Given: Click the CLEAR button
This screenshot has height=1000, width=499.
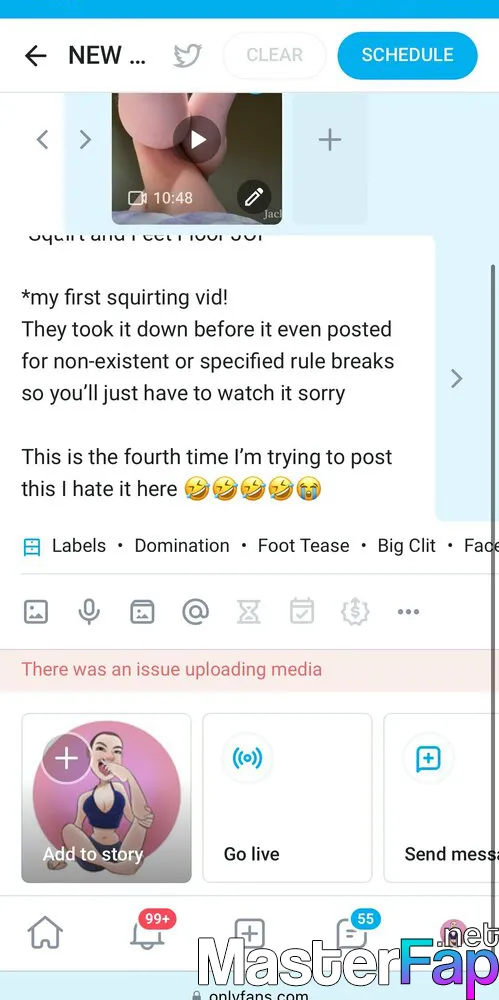Looking at the screenshot, I should 274,55.
